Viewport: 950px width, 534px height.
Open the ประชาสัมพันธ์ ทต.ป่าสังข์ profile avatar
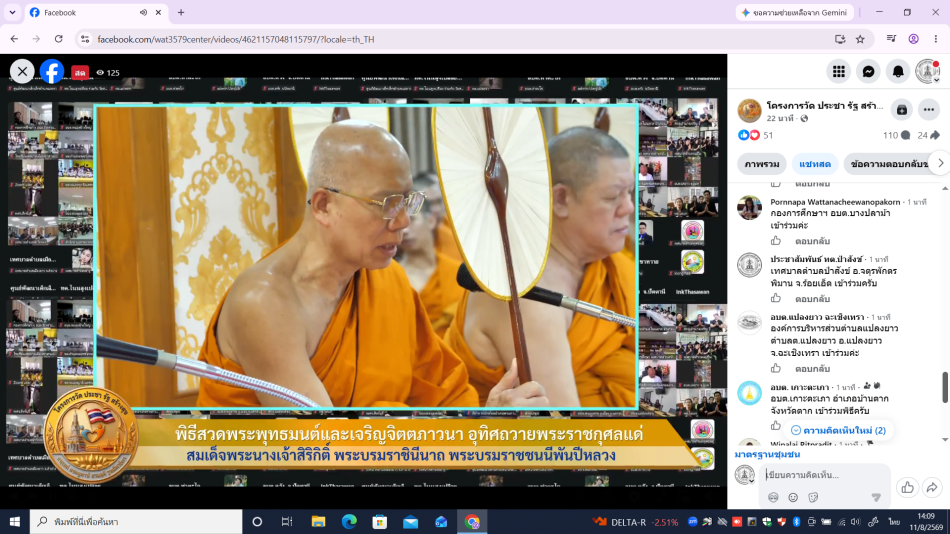point(749,265)
